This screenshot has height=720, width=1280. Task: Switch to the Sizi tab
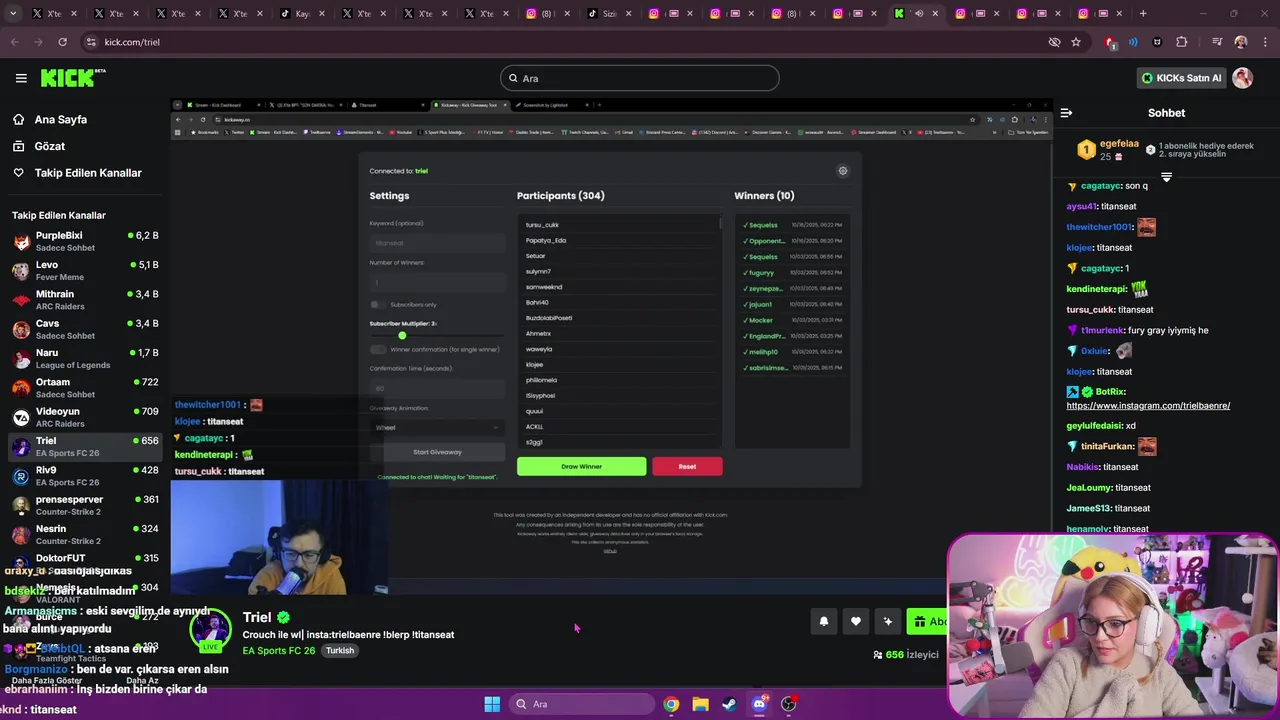pyautogui.click(x=606, y=14)
